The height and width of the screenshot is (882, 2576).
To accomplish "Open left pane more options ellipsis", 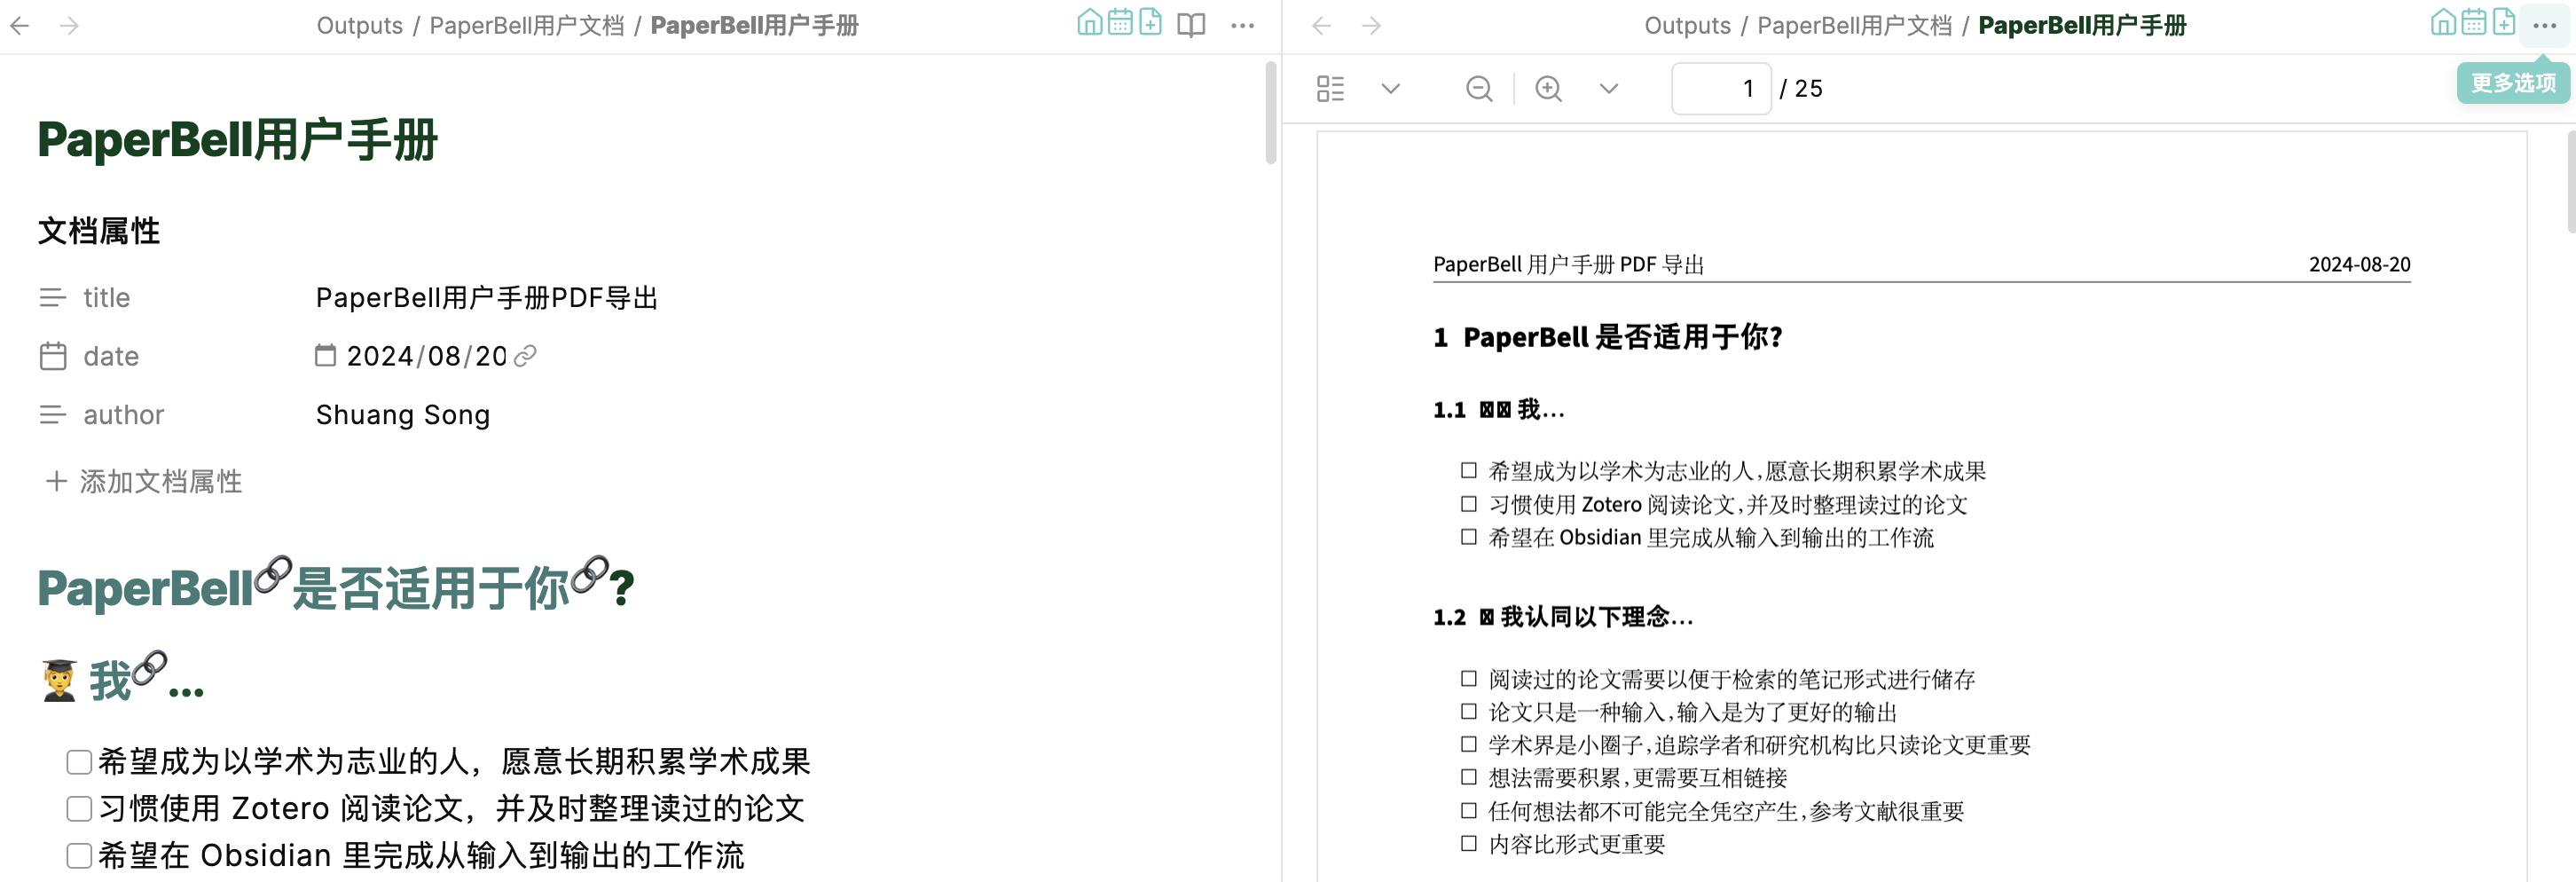I will point(1242,25).
